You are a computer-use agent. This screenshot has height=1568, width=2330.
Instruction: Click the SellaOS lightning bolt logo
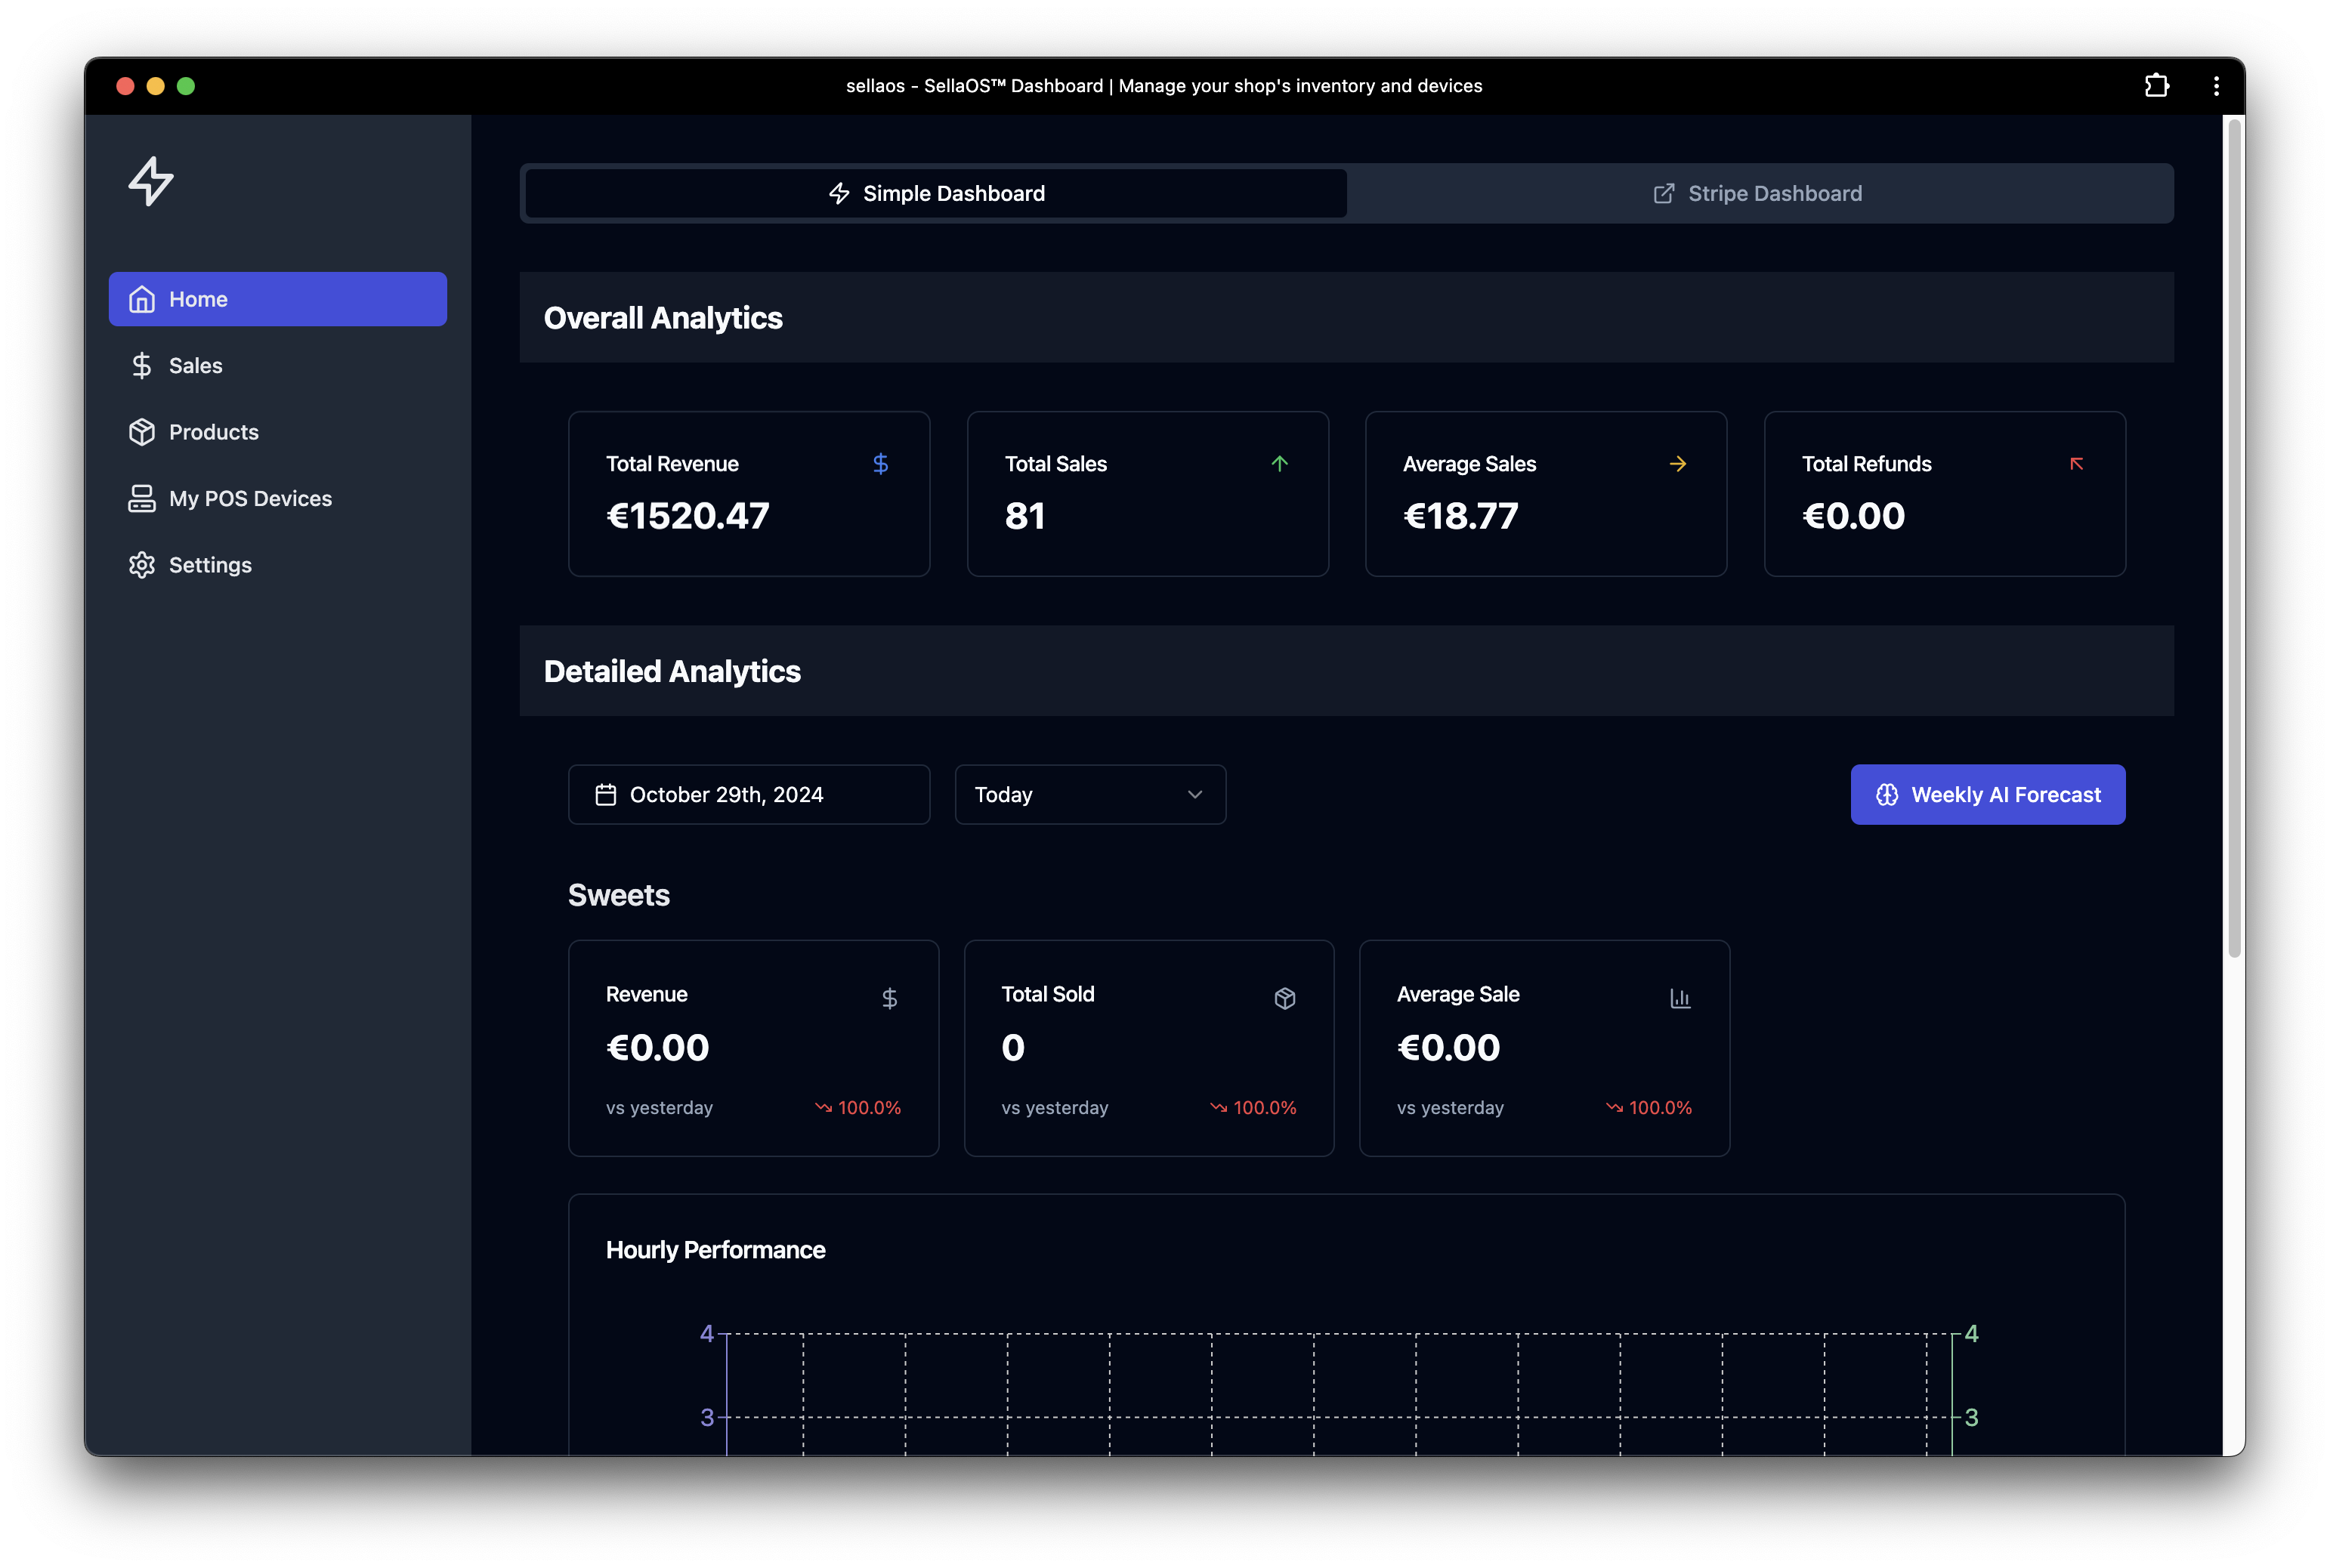click(151, 181)
